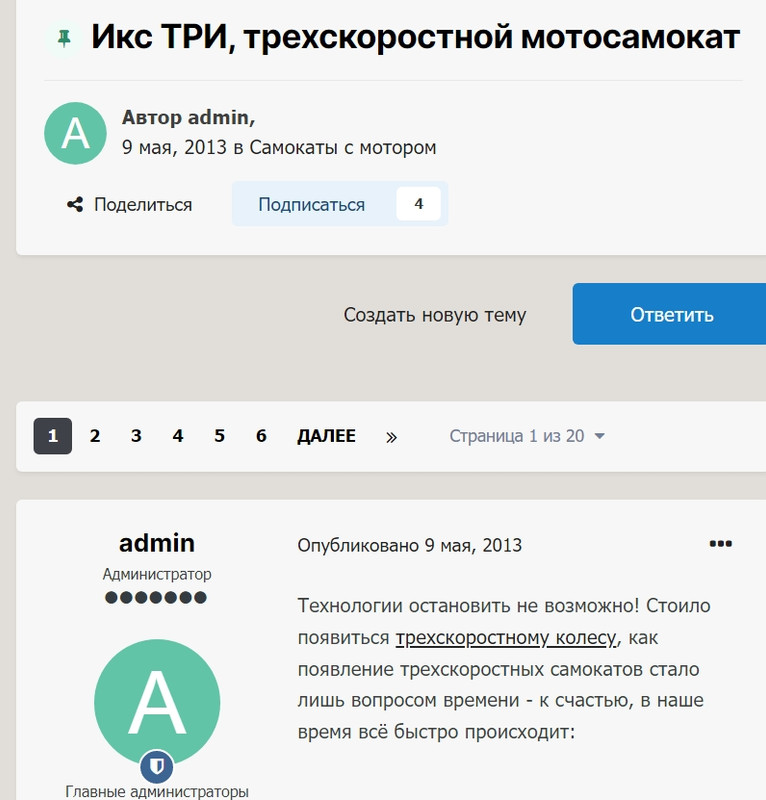The height and width of the screenshot is (800, 766).
Task: Click the topic title "Икс ТРИ, трехскоростной мотосамокат"
Action: tap(415, 37)
